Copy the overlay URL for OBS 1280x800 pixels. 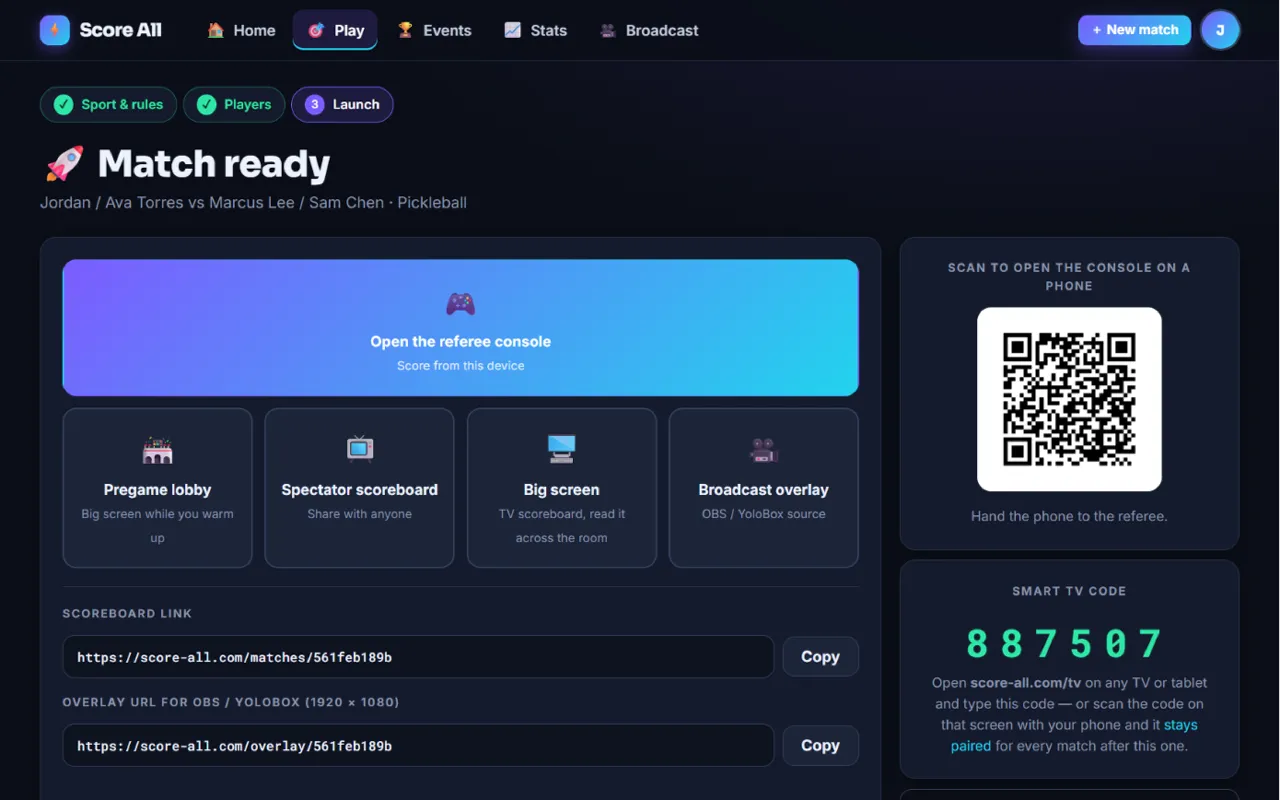(x=820, y=746)
